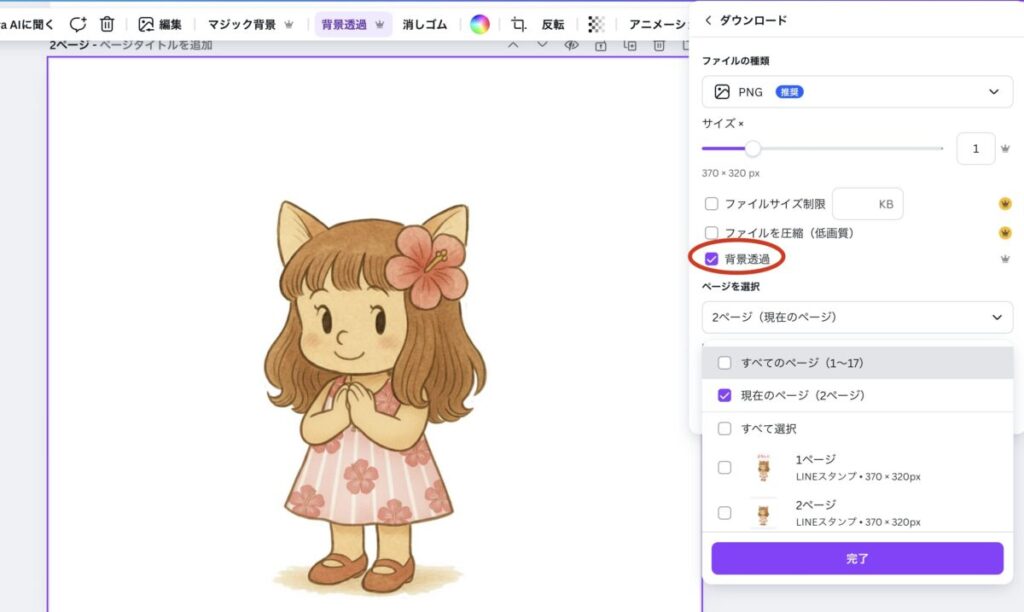Image resolution: width=1024 pixels, height=612 pixels.
Task: Click the add-page icon above the canvas
Action: [x=630, y=45]
